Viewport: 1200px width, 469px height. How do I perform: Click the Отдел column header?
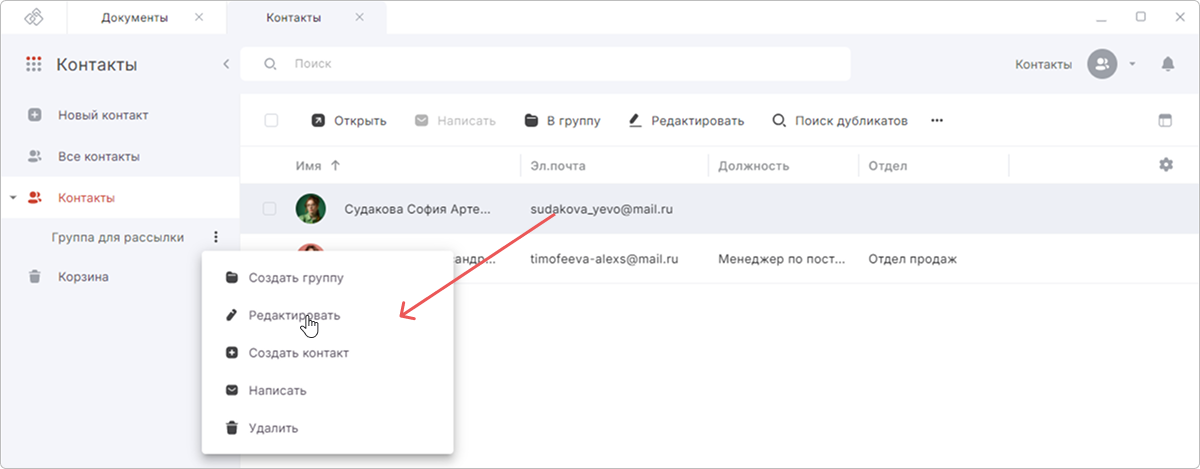pos(887,166)
